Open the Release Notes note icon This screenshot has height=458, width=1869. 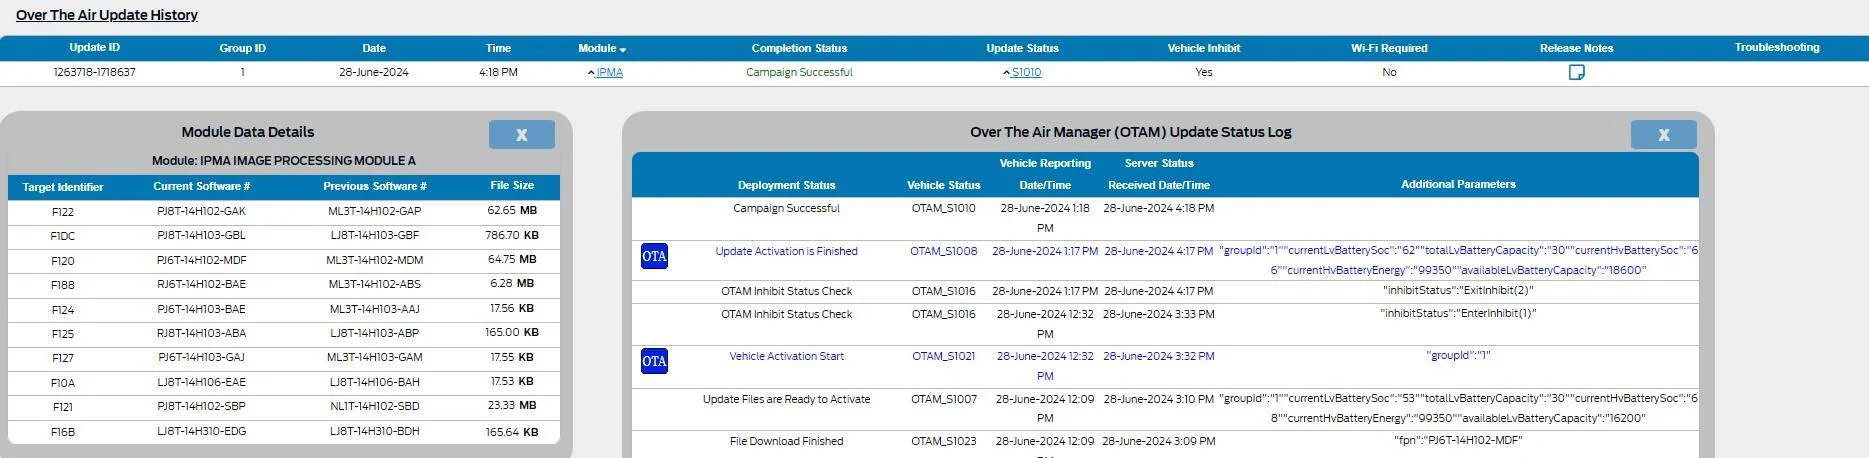[x=1576, y=72]
